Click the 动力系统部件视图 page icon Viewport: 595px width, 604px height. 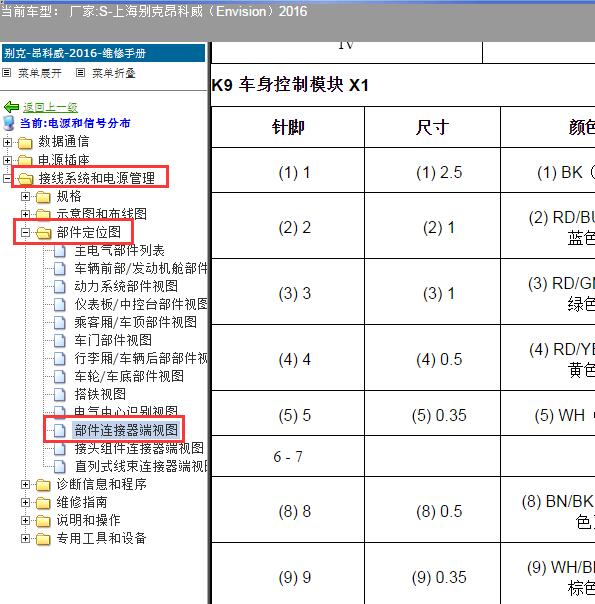tap(59, 287)
